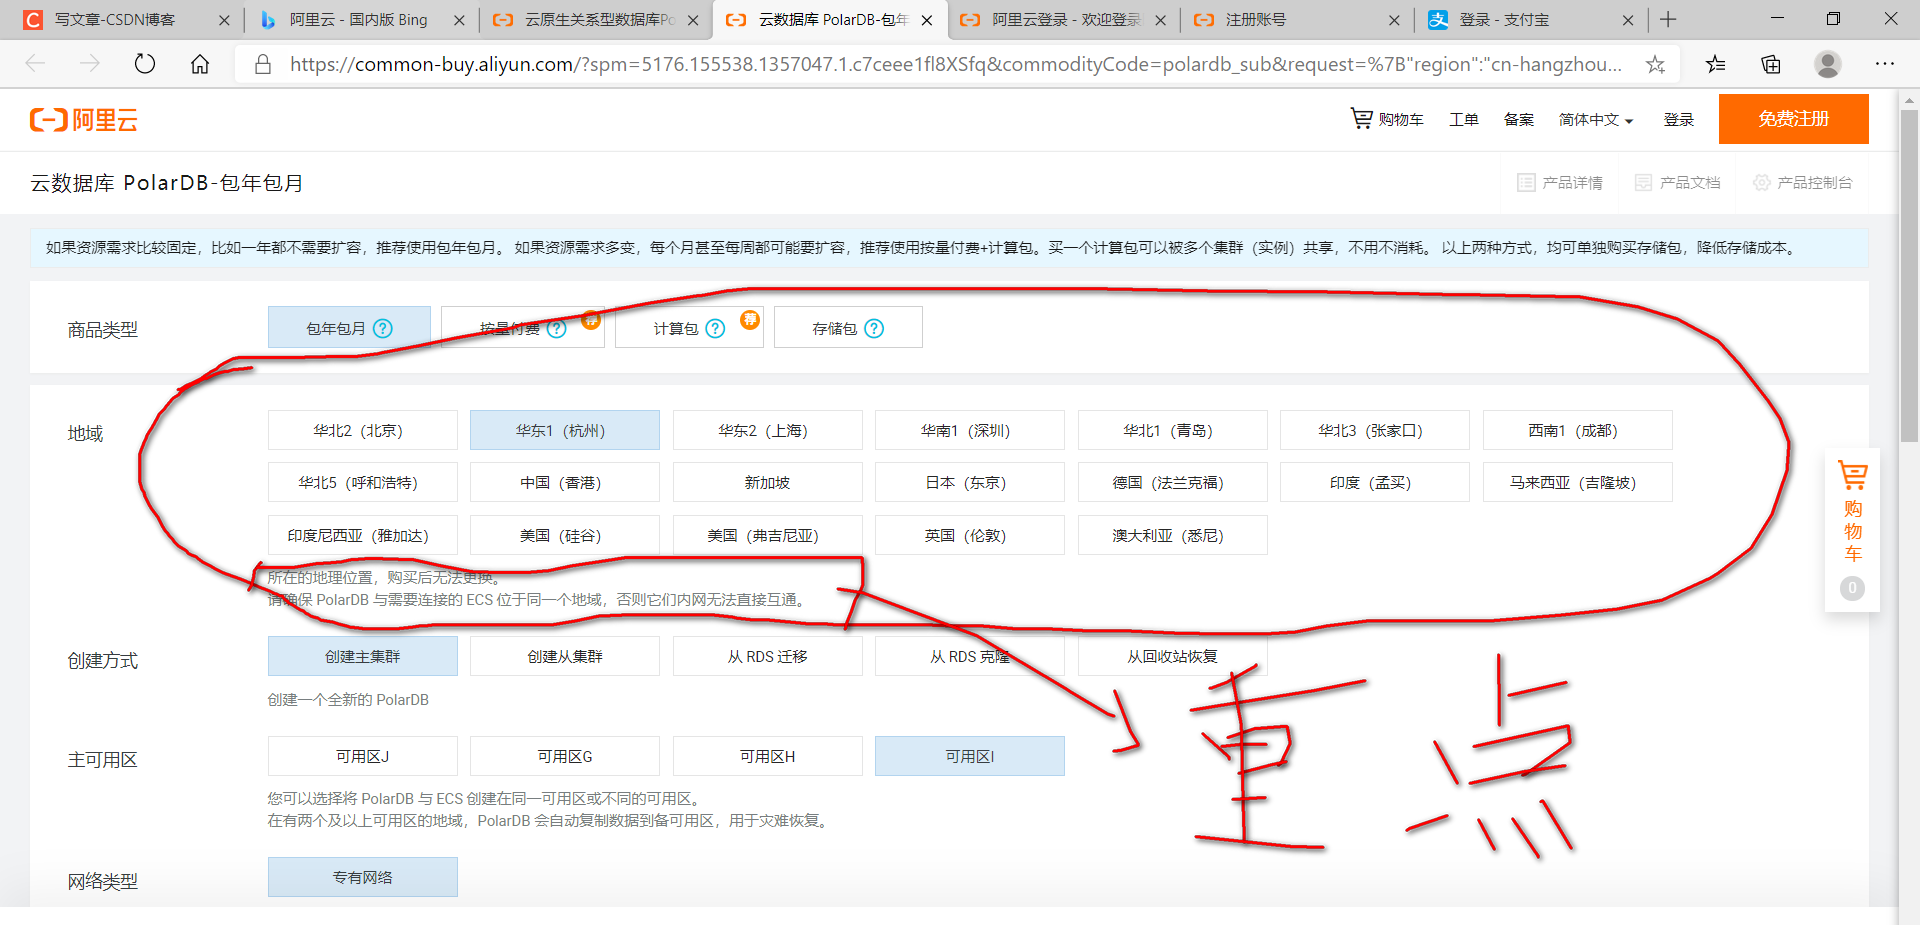This screenshot has height=925, width=1920.
Task: Open new browser tab
Action: [1668, 19]
